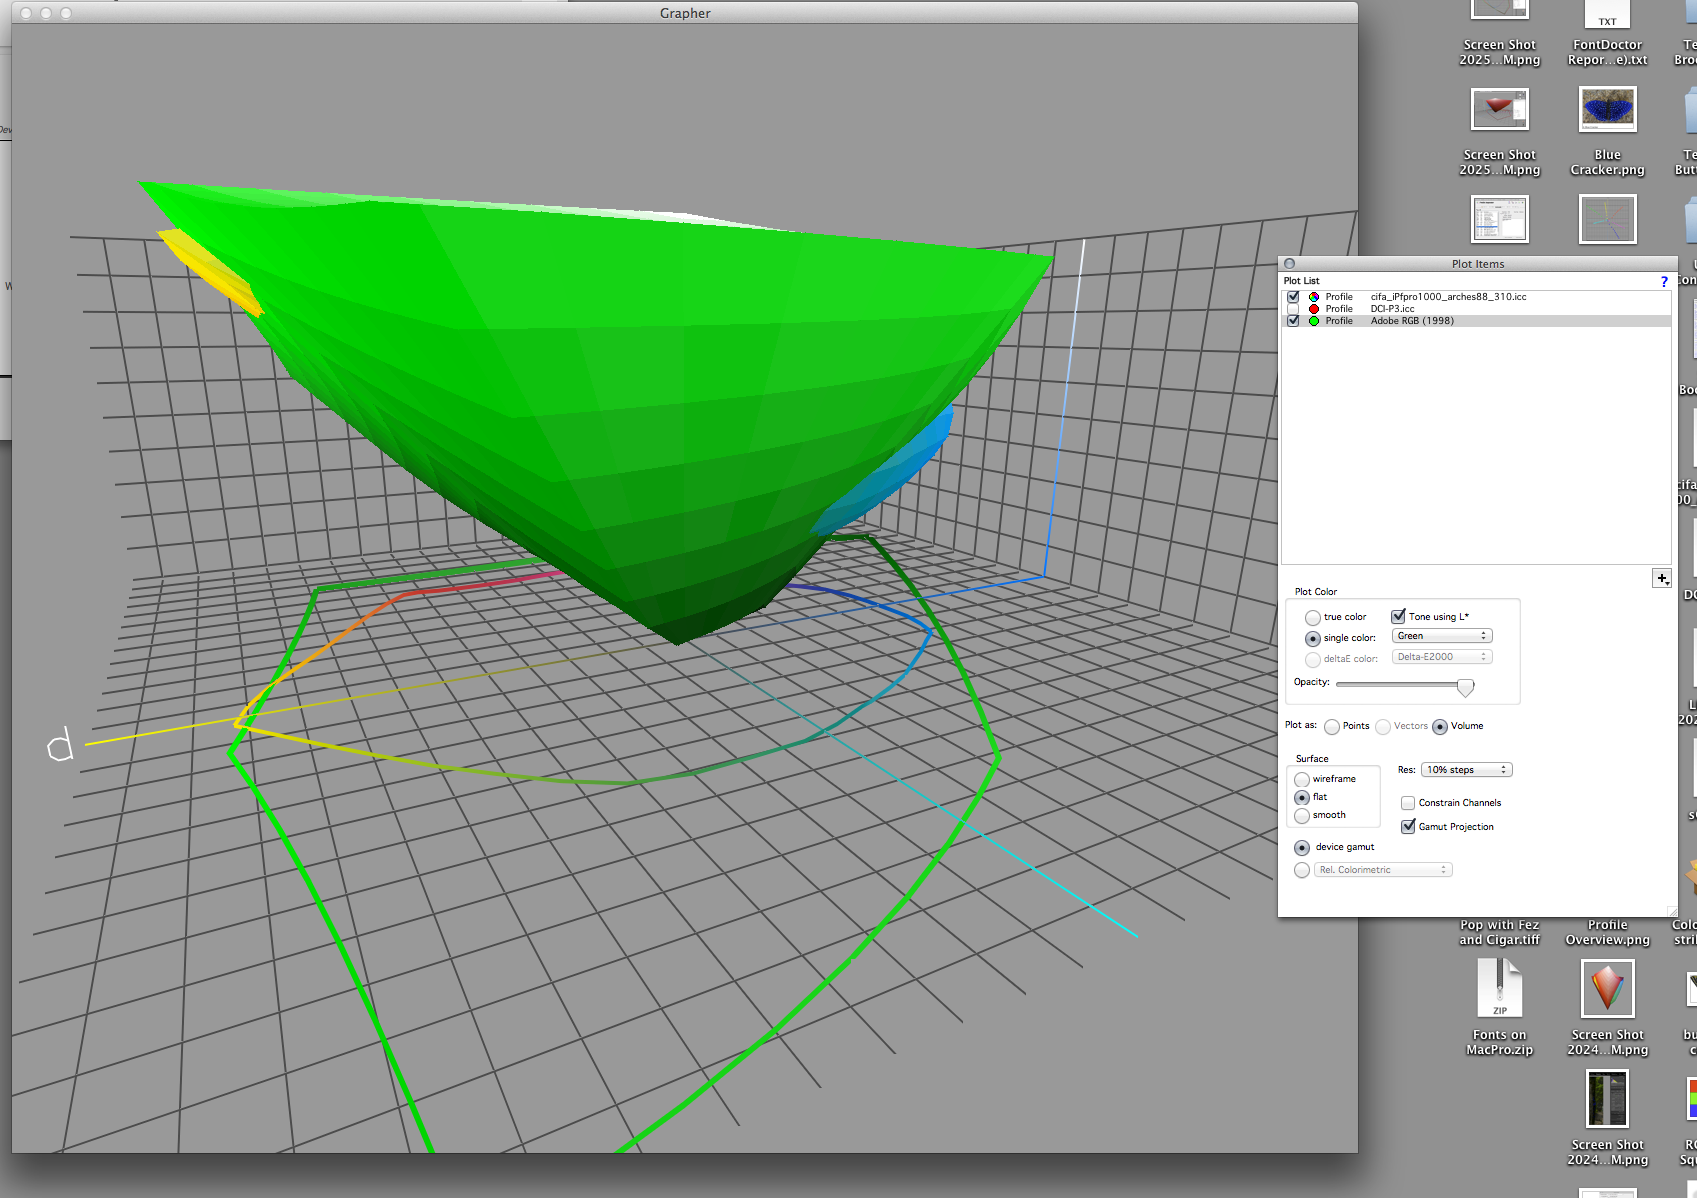Screen dimensions: 1697x1198
Task: Click the Profile Overview.png file label
Action: tap(1607, 932)
